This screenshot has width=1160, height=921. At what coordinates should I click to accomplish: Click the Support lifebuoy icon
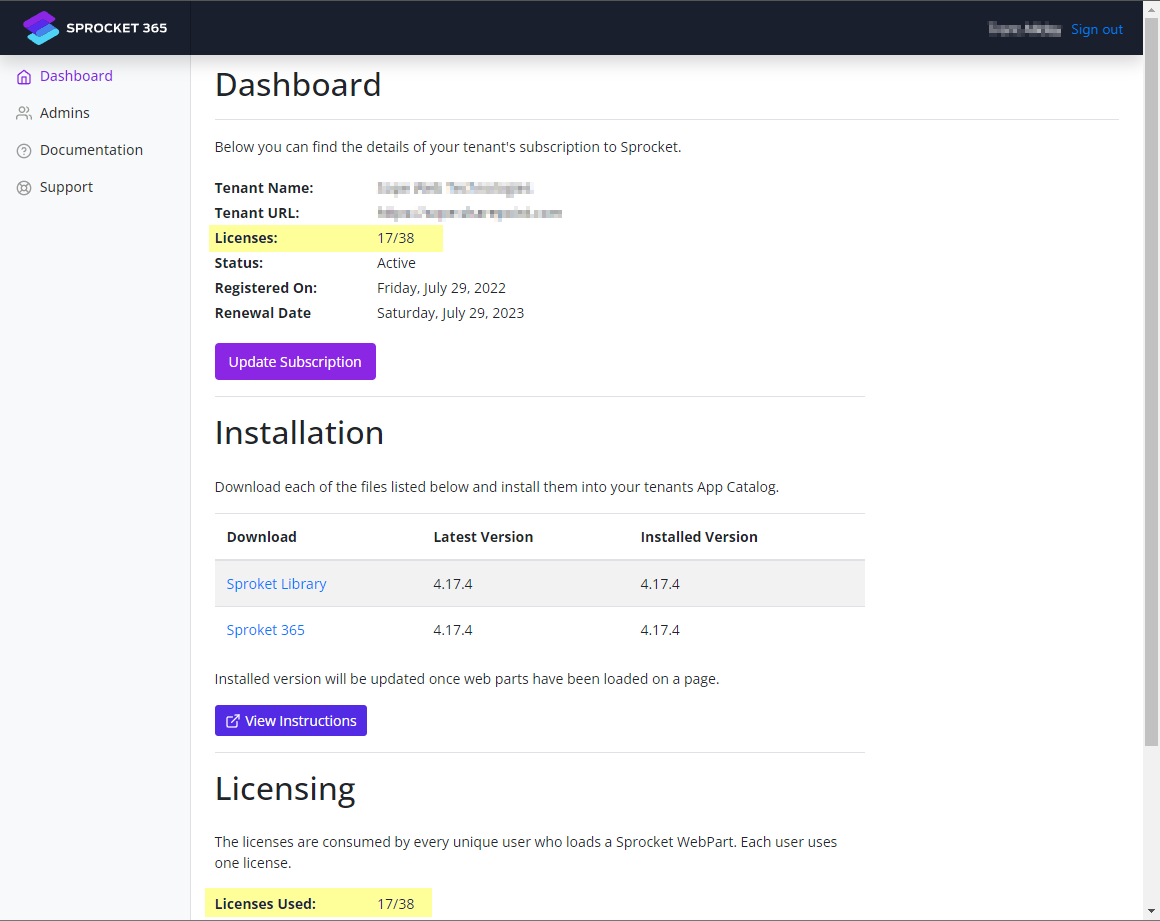coord(24,188)
